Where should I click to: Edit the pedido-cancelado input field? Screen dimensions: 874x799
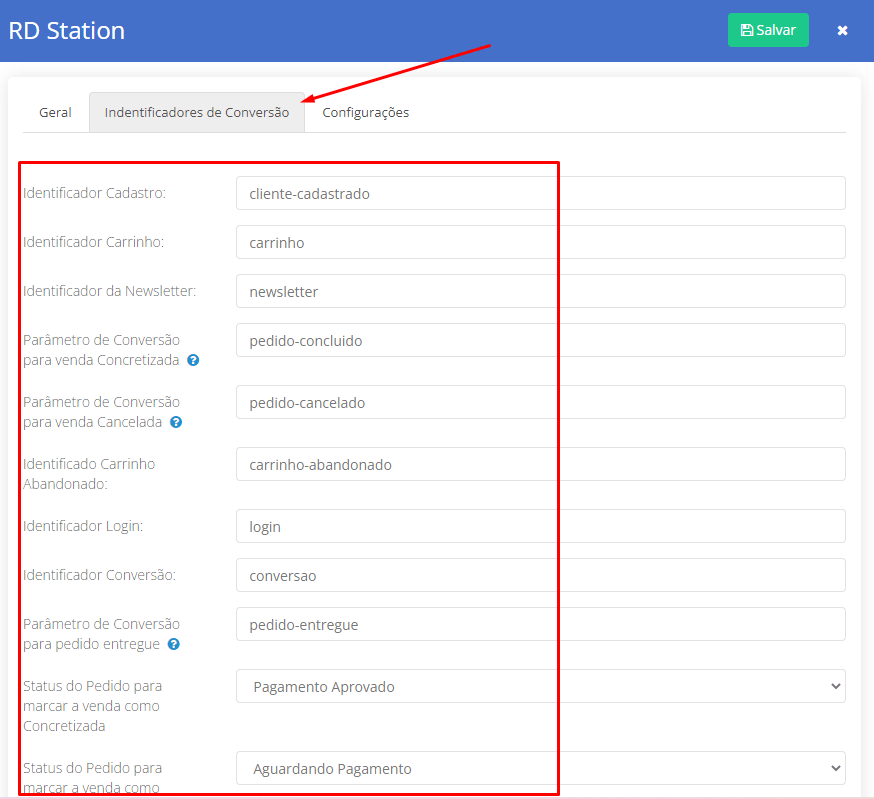click(x=541, y=403)
